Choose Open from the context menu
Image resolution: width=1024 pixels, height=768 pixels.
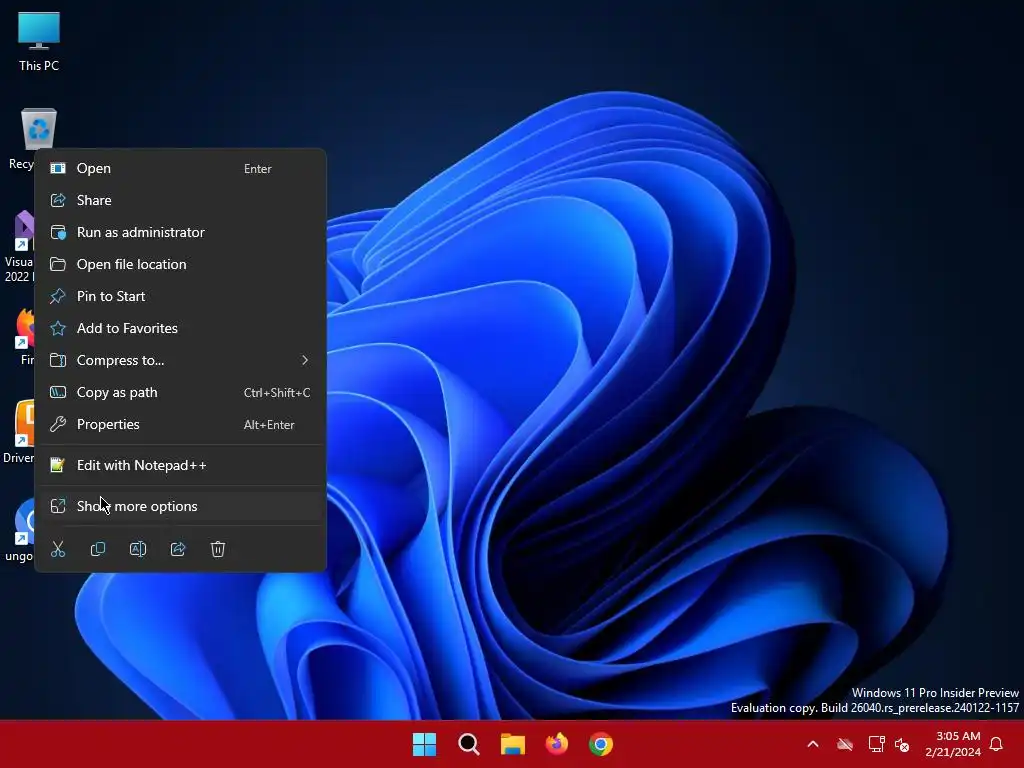pyautogui.click(x=180, y=168)
